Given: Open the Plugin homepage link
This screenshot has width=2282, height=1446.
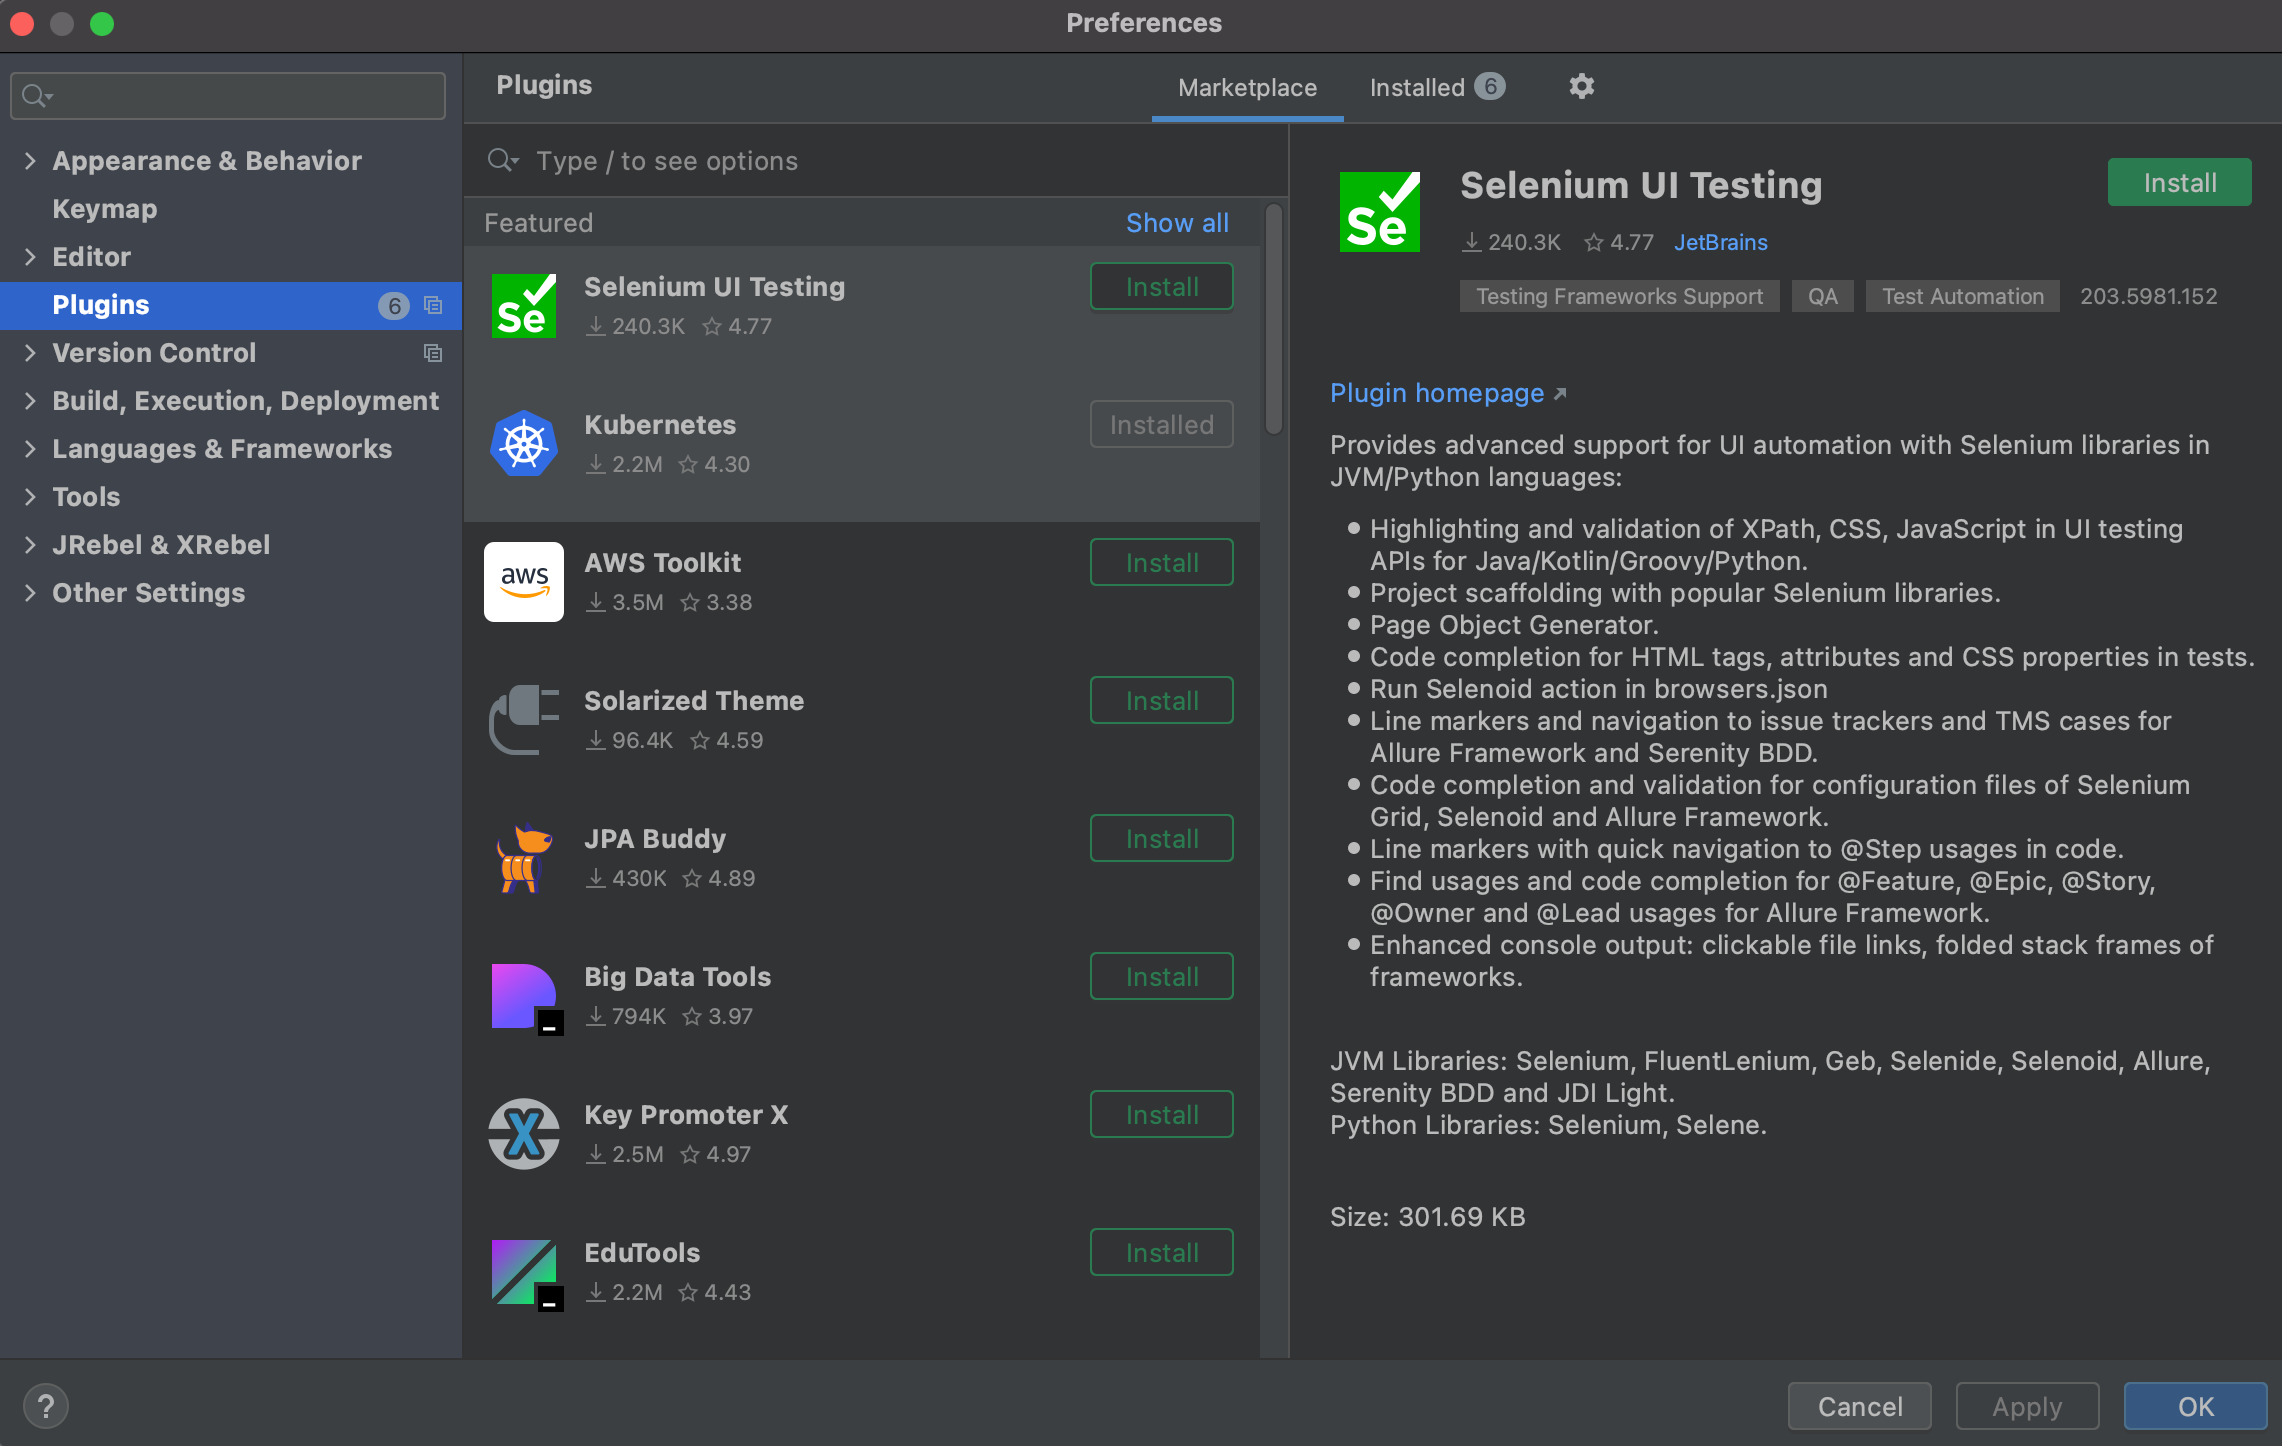Looking at the screenshot, I should click(x=1438, y=393).
